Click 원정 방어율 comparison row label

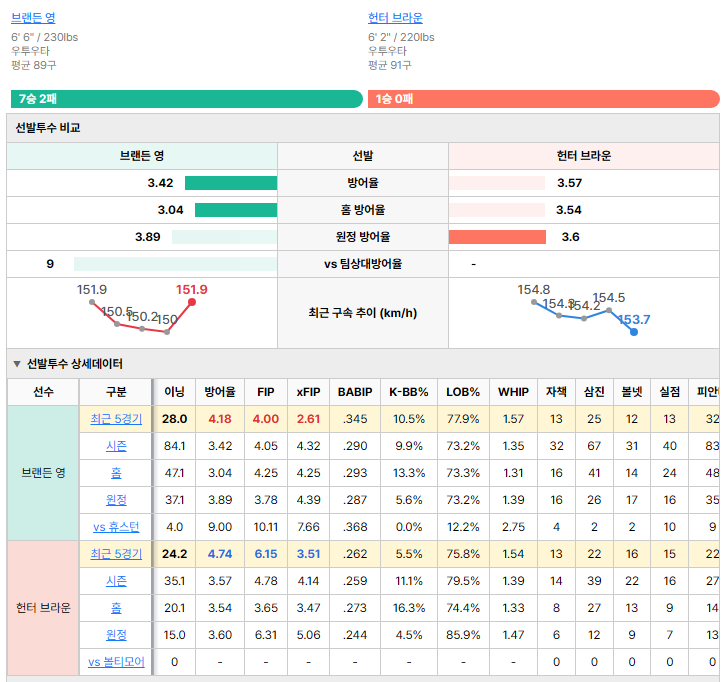click(x=363, y=237)
